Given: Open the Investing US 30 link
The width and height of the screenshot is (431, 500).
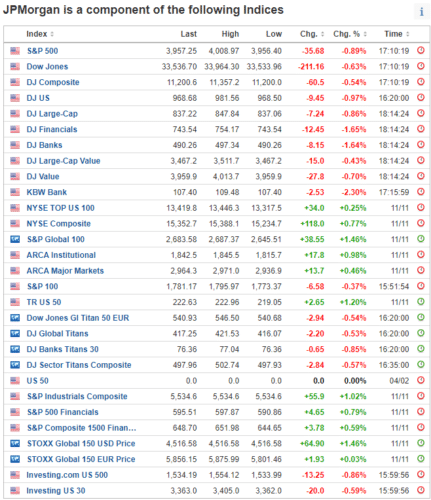Looking at the screenshot, I should pos(56,491).
